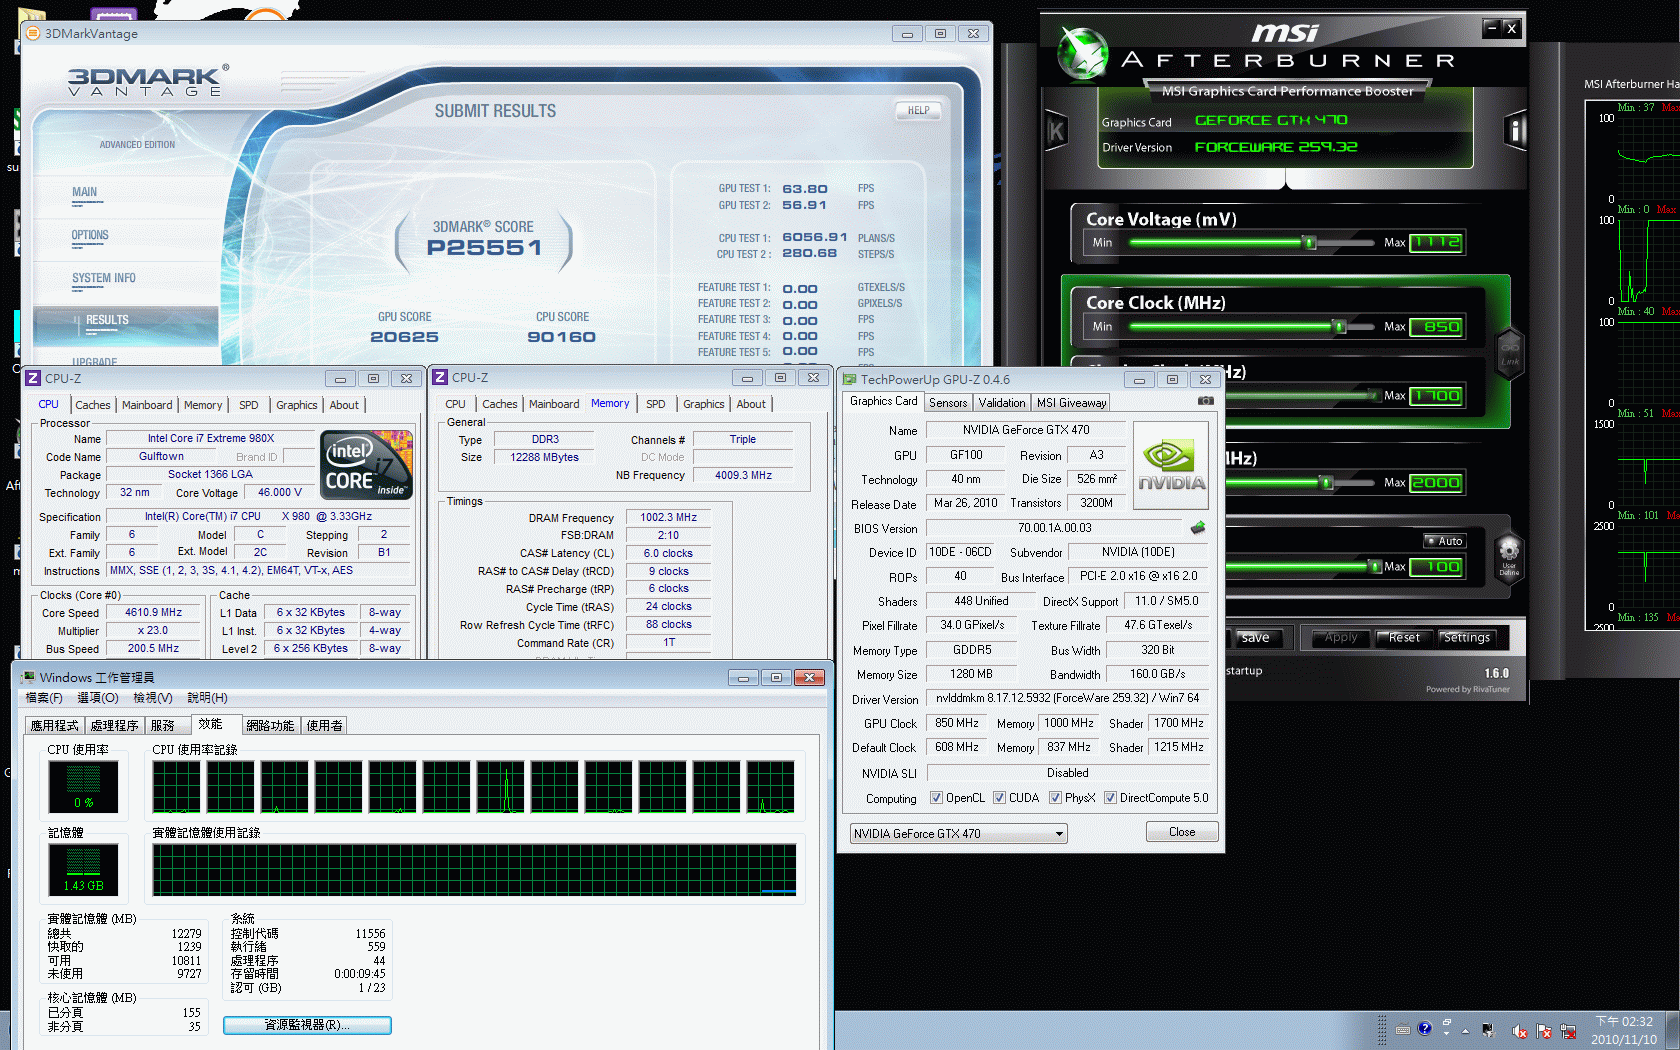
Task: Toggle the fan speed Auto button in Afterburner
Action: tap(1444, 541)
